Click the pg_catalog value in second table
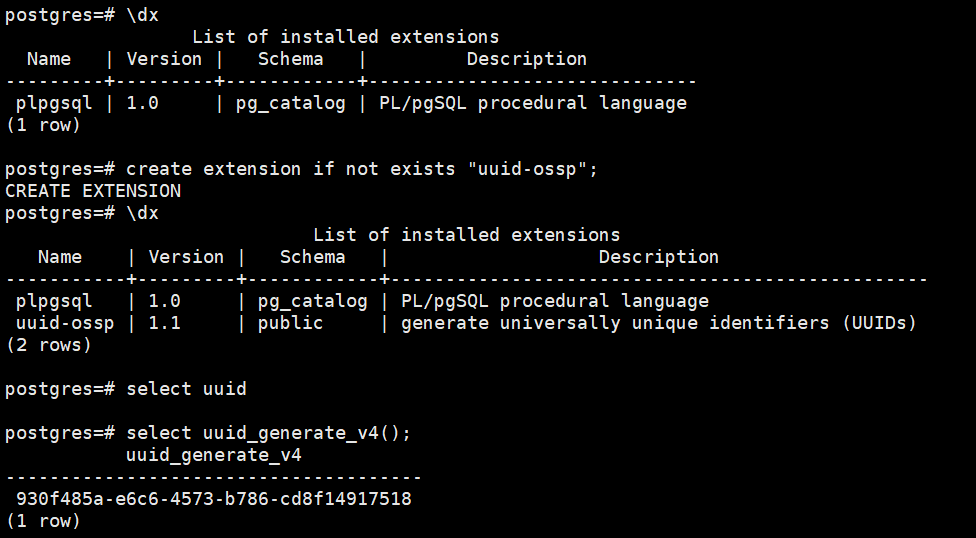976x538 pixels. tap(312, 301)
